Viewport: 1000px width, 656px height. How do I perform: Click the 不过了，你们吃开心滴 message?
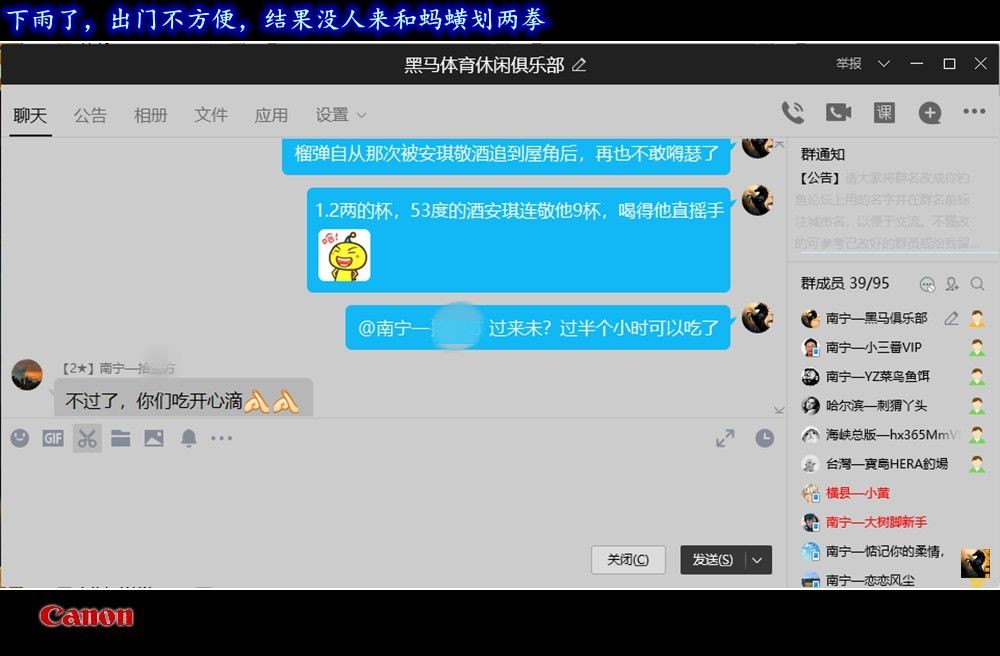tap(183, 398)
